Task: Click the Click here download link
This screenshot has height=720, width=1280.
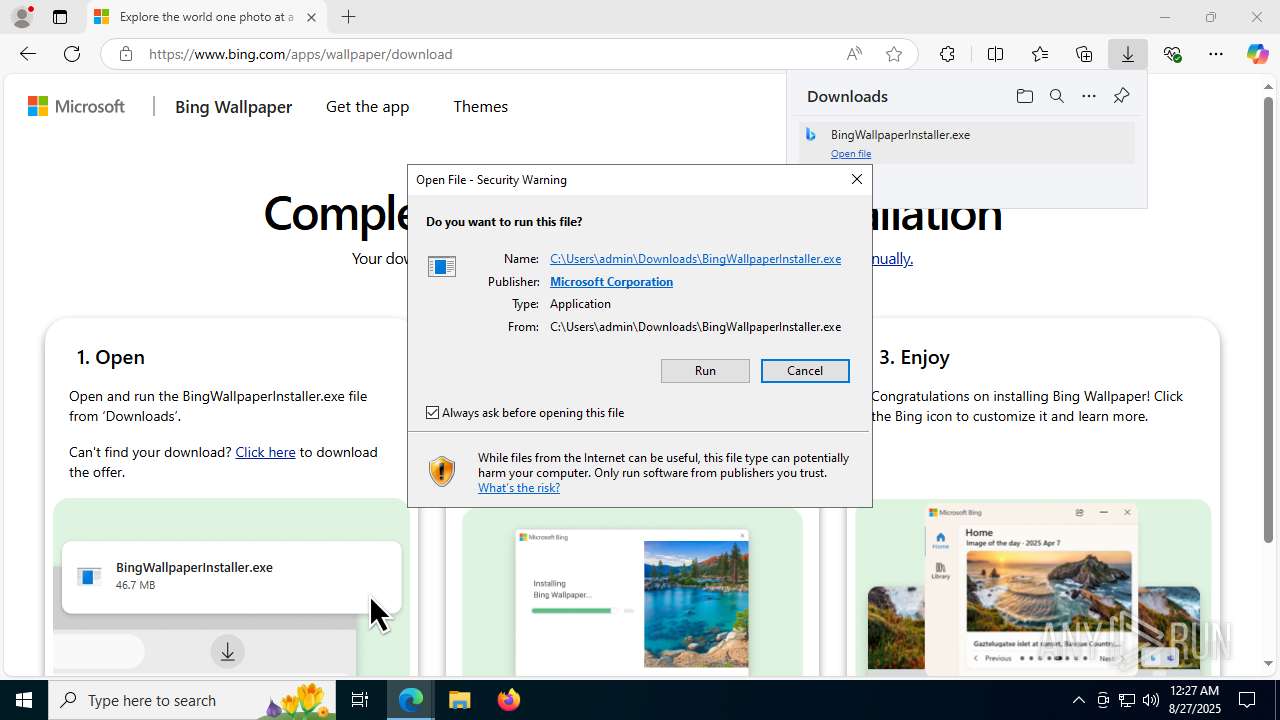Action: (x=265, y=452)
